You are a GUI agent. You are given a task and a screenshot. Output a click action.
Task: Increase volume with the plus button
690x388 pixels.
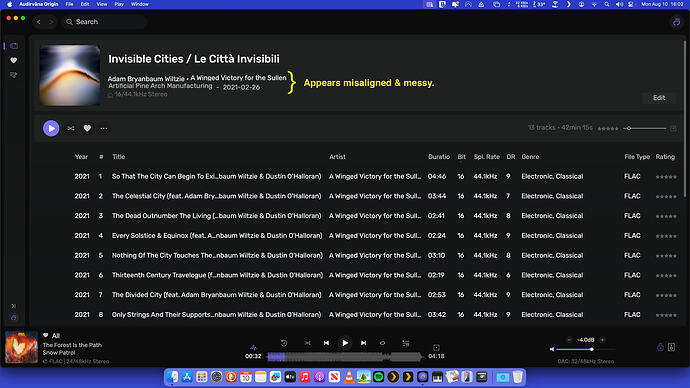pyautogui.click(x=602, y=340)
